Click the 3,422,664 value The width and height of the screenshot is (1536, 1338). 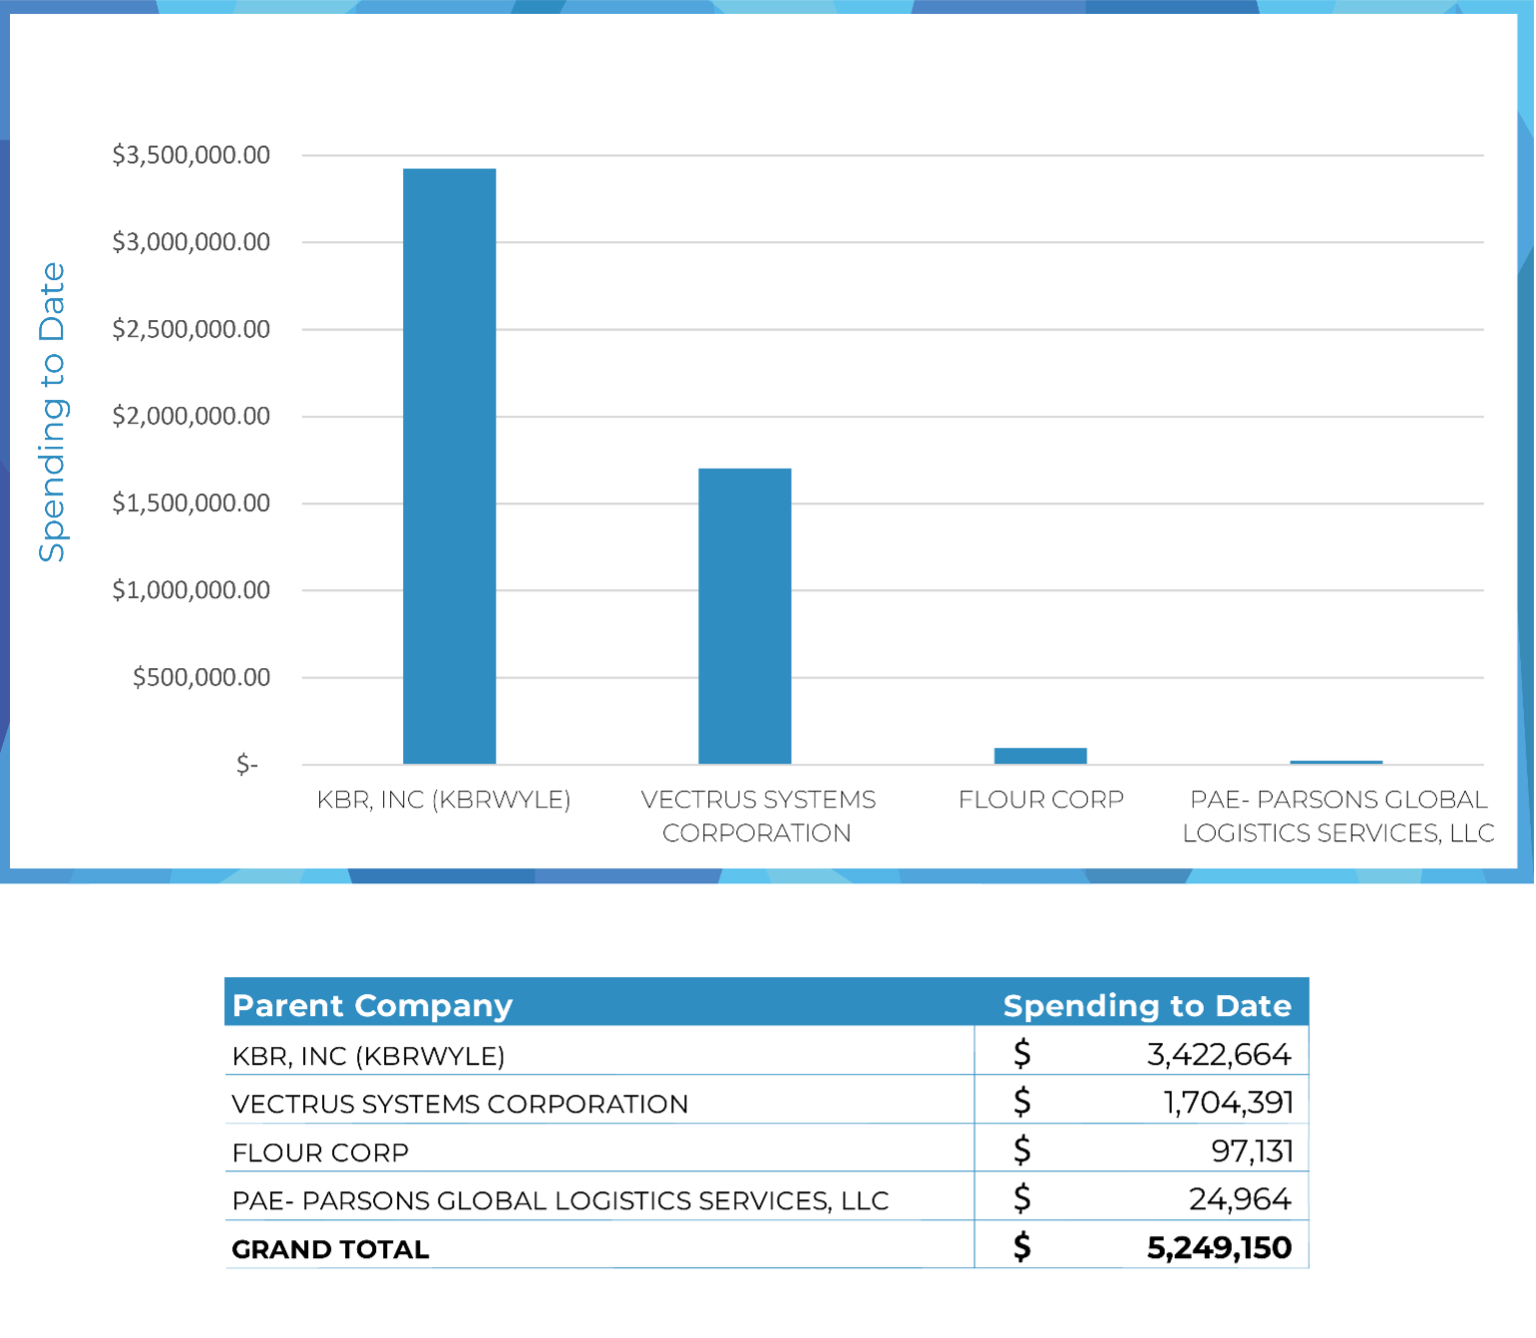pos(1219,1054)
